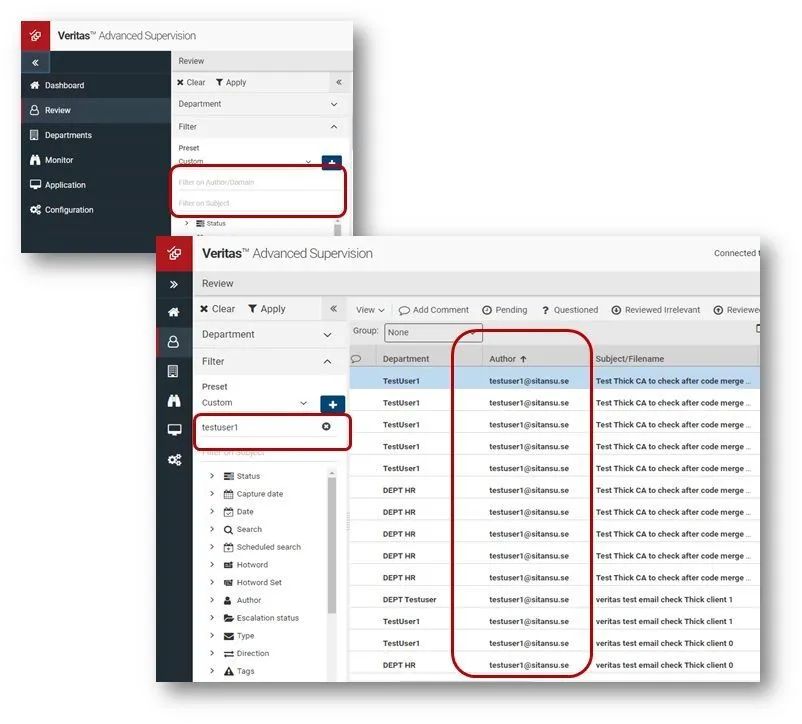Click plus preset button in back window
Screen dimensions: 802x724
point(331,163)
